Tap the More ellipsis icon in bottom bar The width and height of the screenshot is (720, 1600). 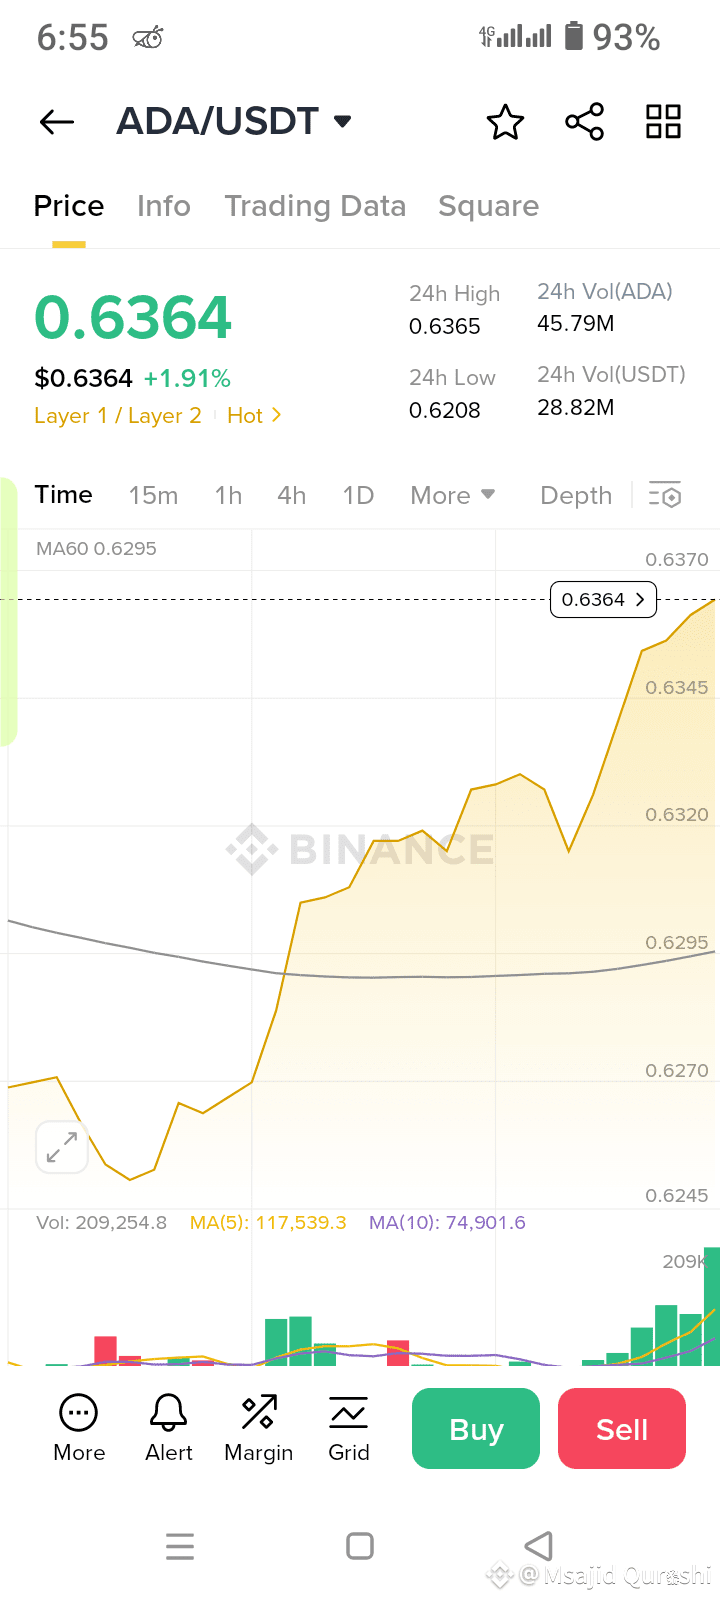pyautogui.click(x=79, y=1413)
